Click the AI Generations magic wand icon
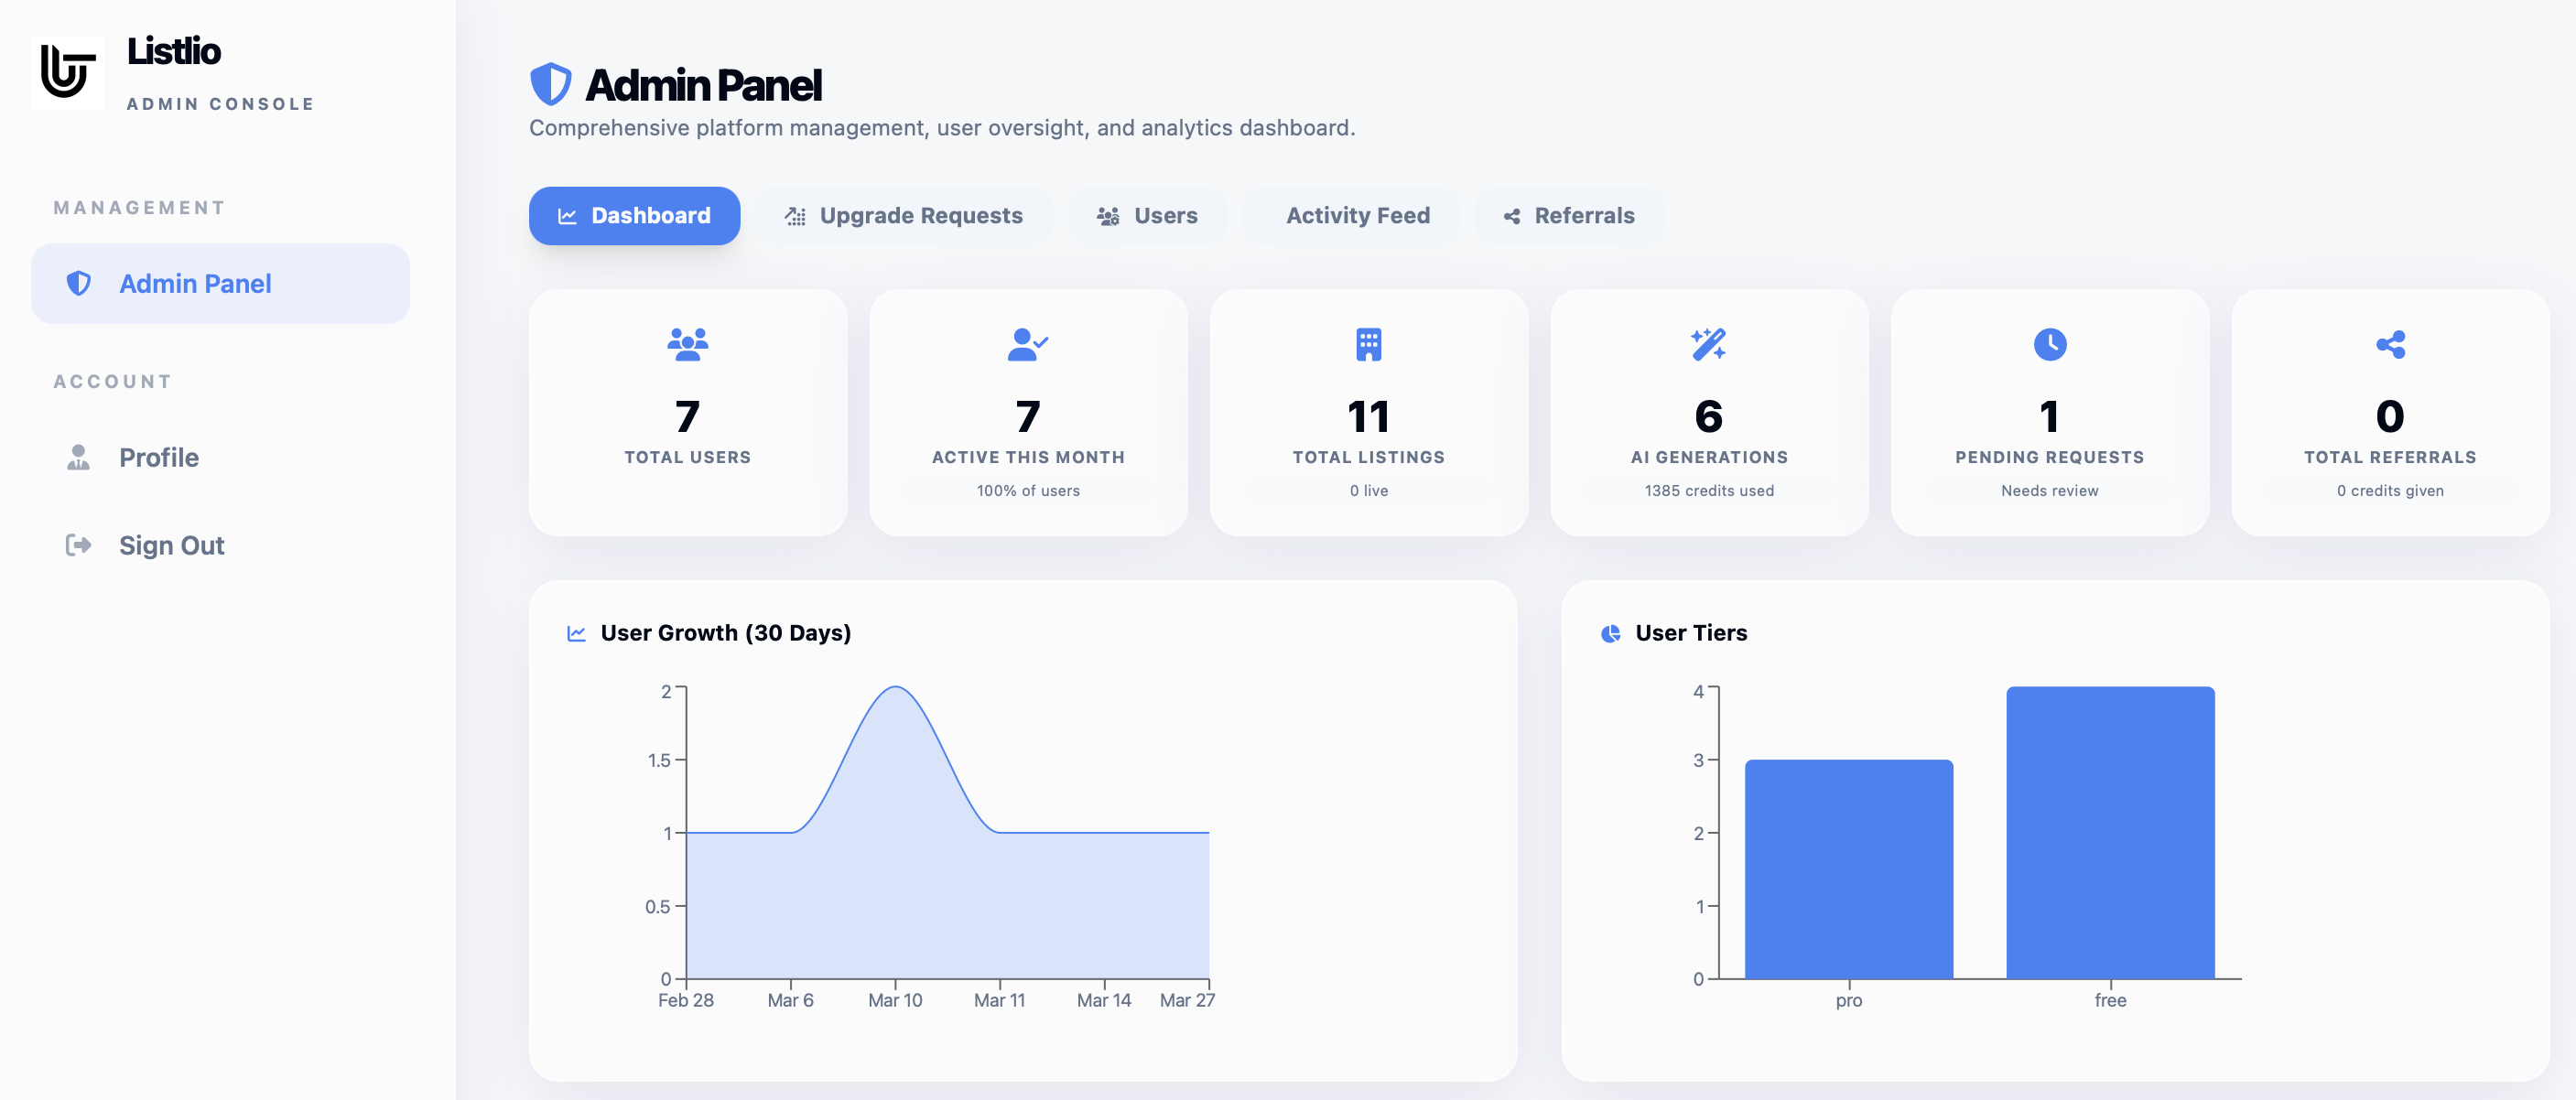The width and height of the screenshot is (2576, 1100). [1708, 344]
